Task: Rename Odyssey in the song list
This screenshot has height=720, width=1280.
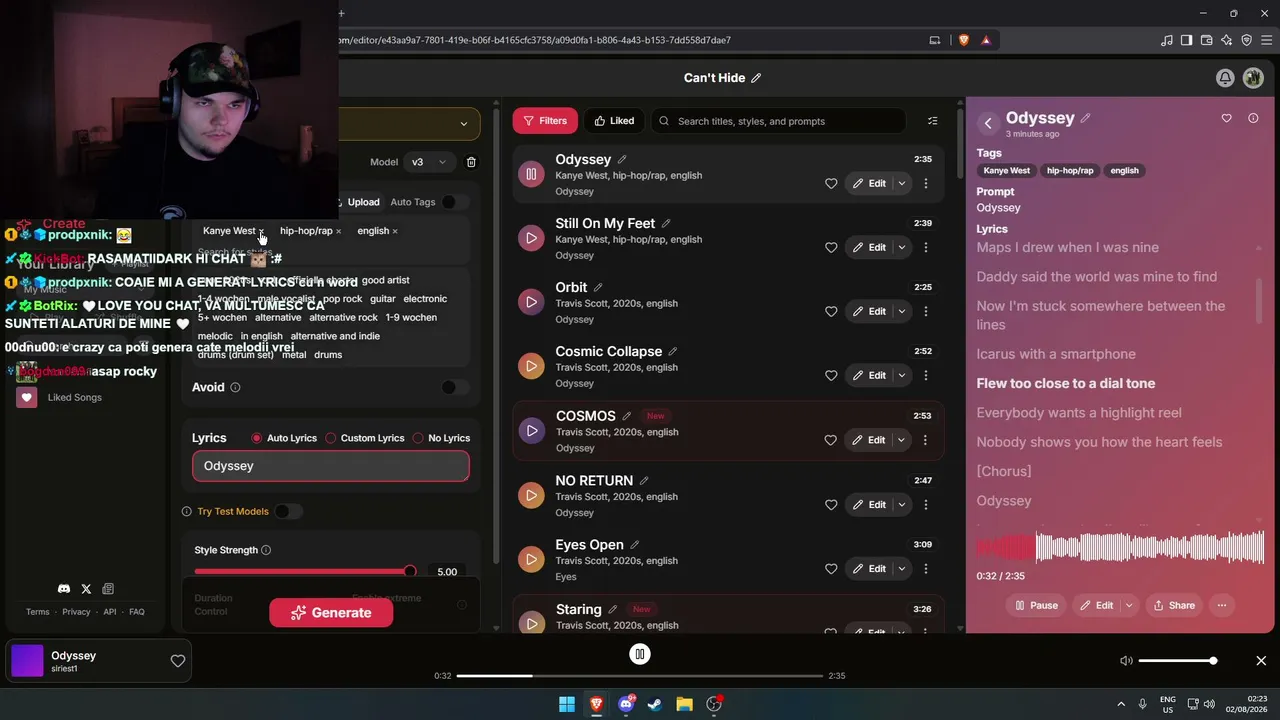Action: pyautogui.click(x=622, y=159)
